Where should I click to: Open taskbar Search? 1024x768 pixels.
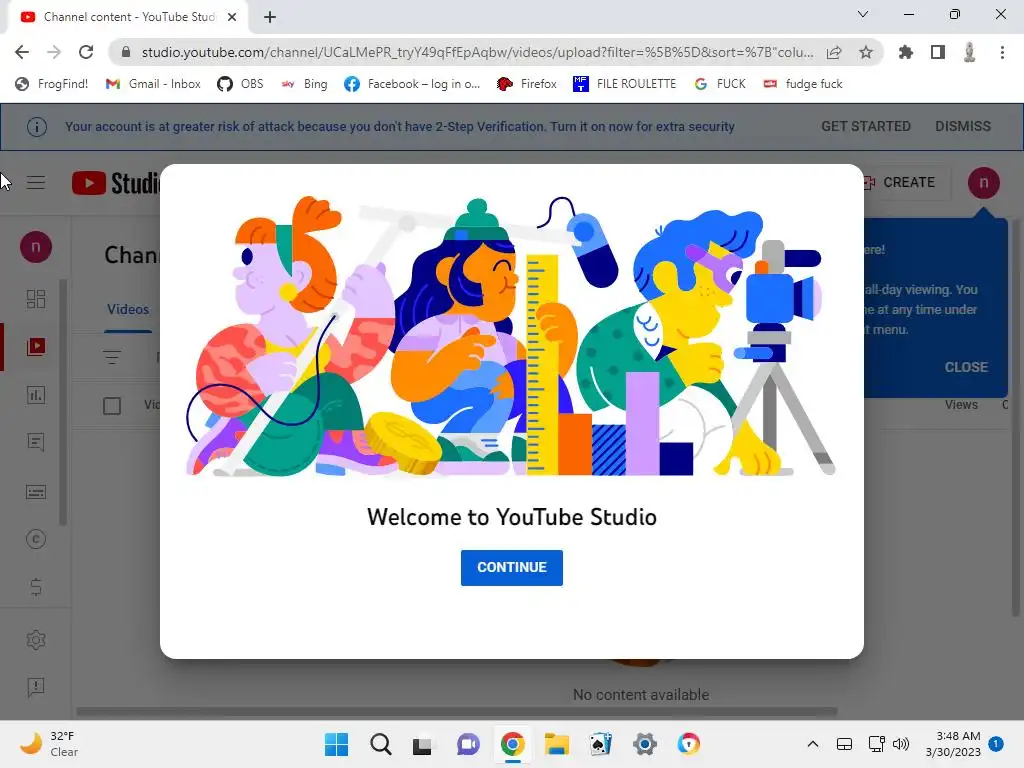point(381,744)
